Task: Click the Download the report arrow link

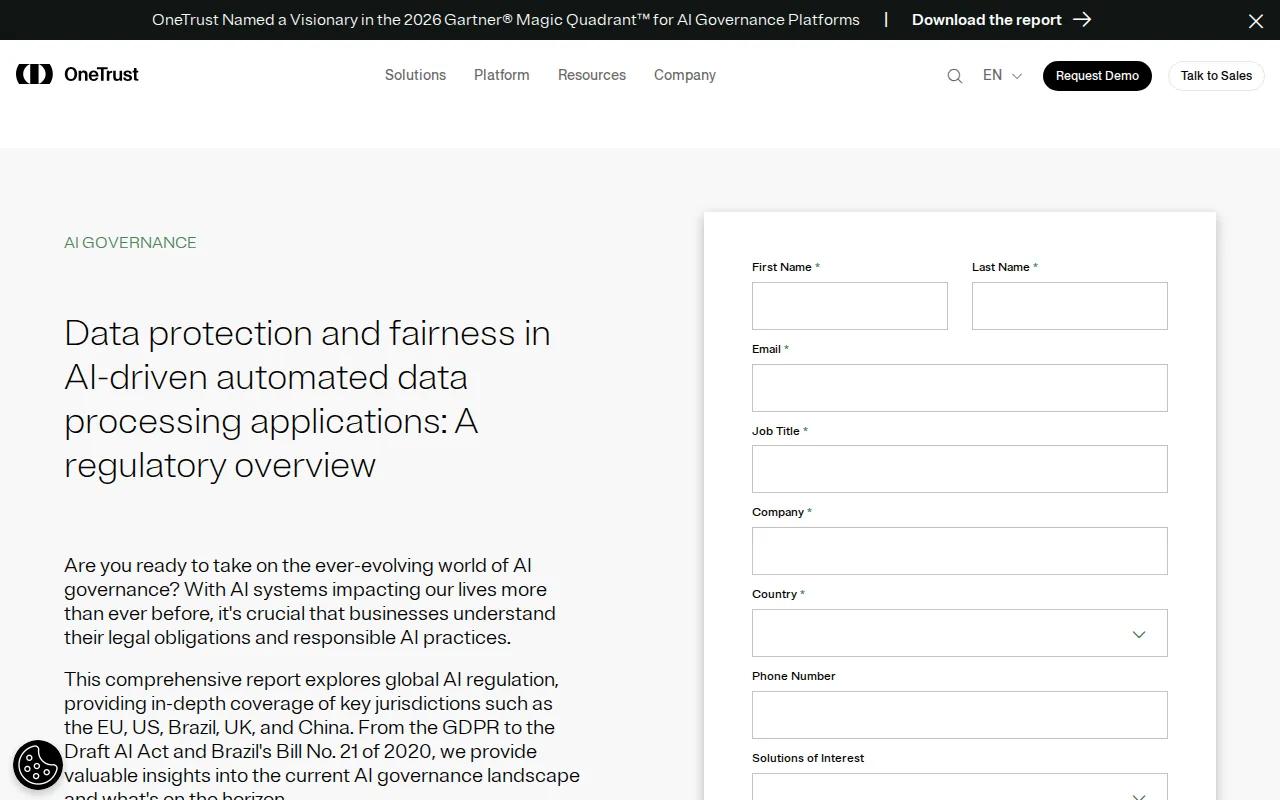Action: pyautogui.click(x=1001, y=19)
